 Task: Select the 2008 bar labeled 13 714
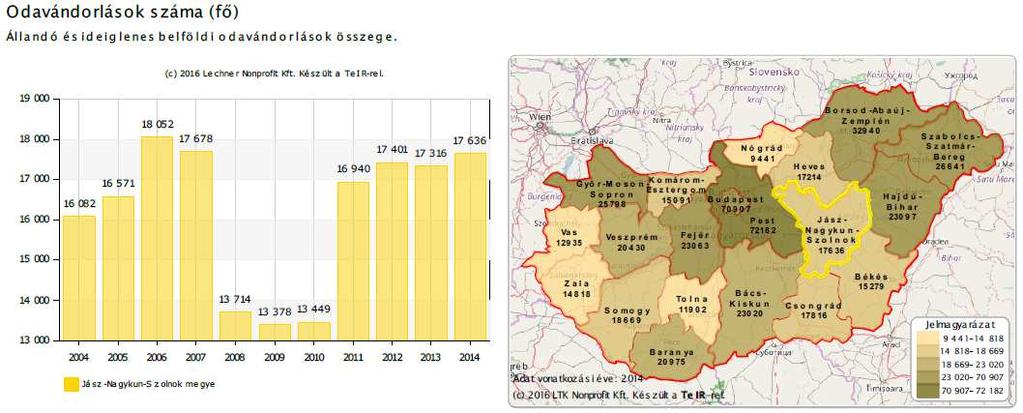click(x=236, y=326)
